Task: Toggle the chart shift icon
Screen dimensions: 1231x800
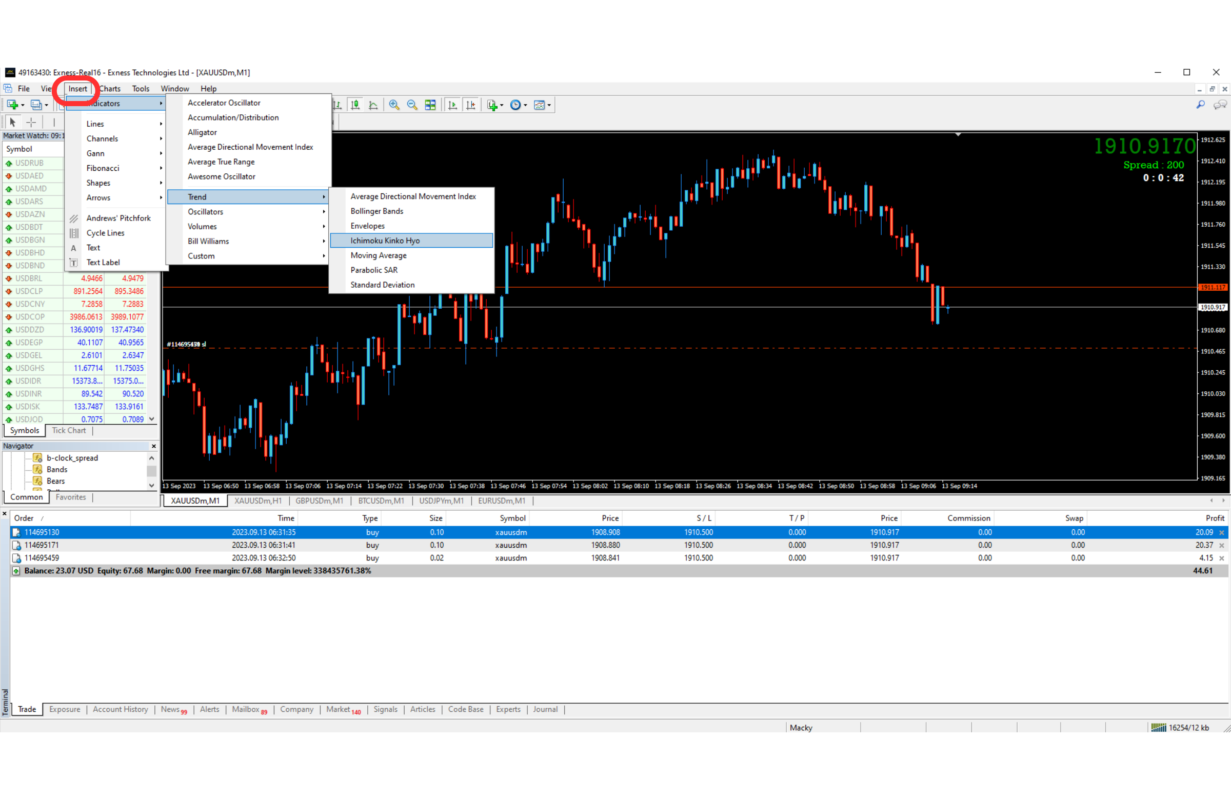Action: coord(470,105)
